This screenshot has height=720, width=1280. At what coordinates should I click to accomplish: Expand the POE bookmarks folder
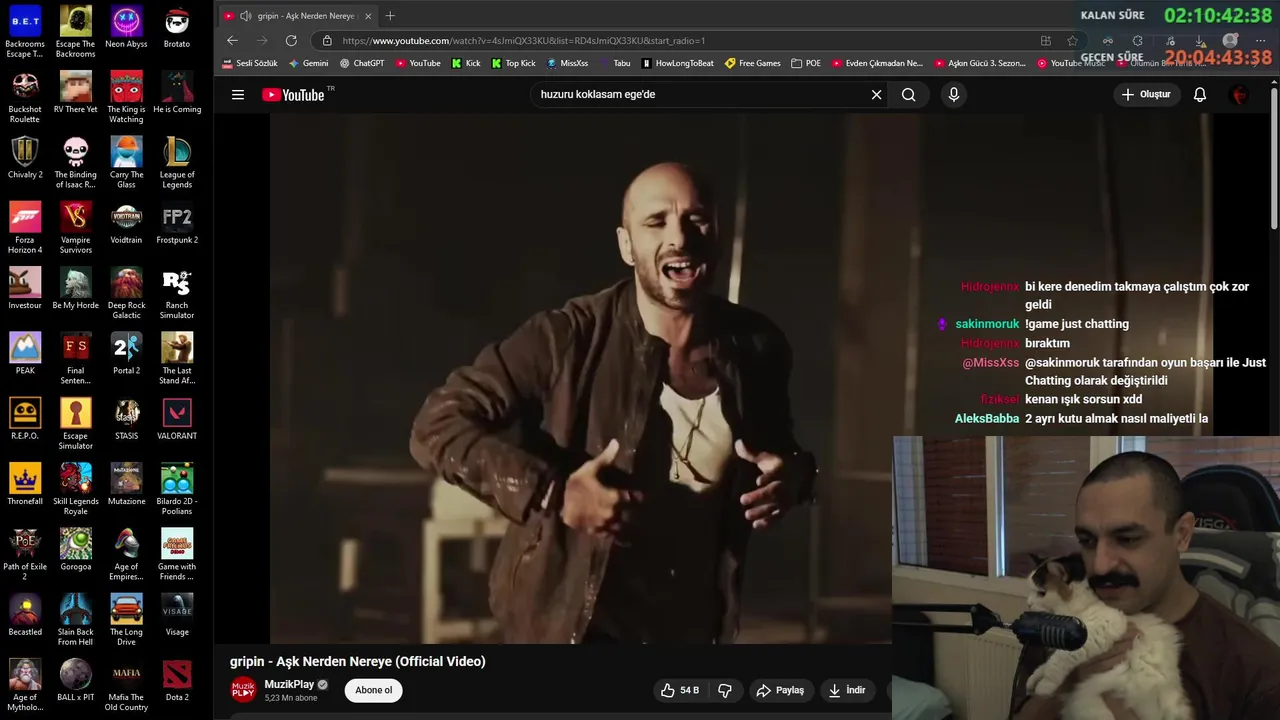coord(805,63)
